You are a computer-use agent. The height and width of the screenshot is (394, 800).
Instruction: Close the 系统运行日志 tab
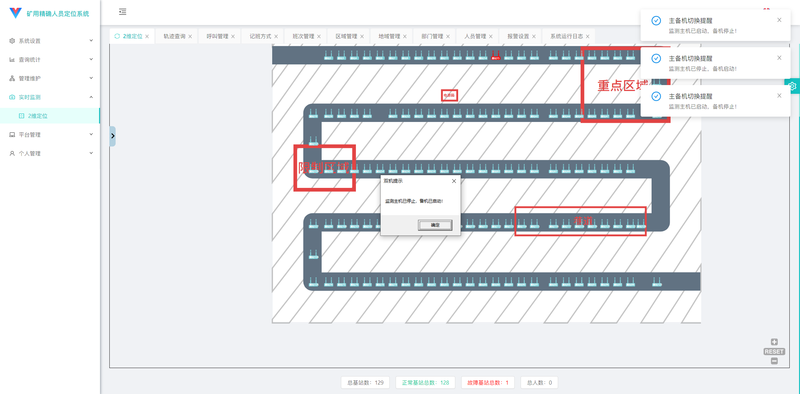588,37
